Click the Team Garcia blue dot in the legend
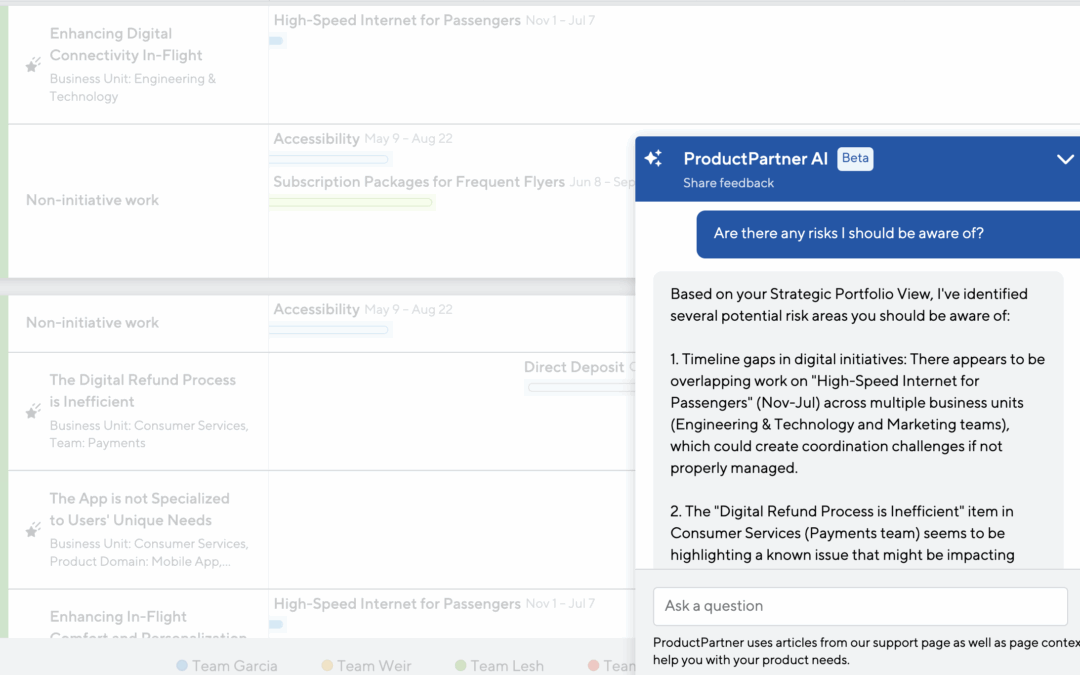This screenshot has height=675, width=1080. [x=182, y=665]
